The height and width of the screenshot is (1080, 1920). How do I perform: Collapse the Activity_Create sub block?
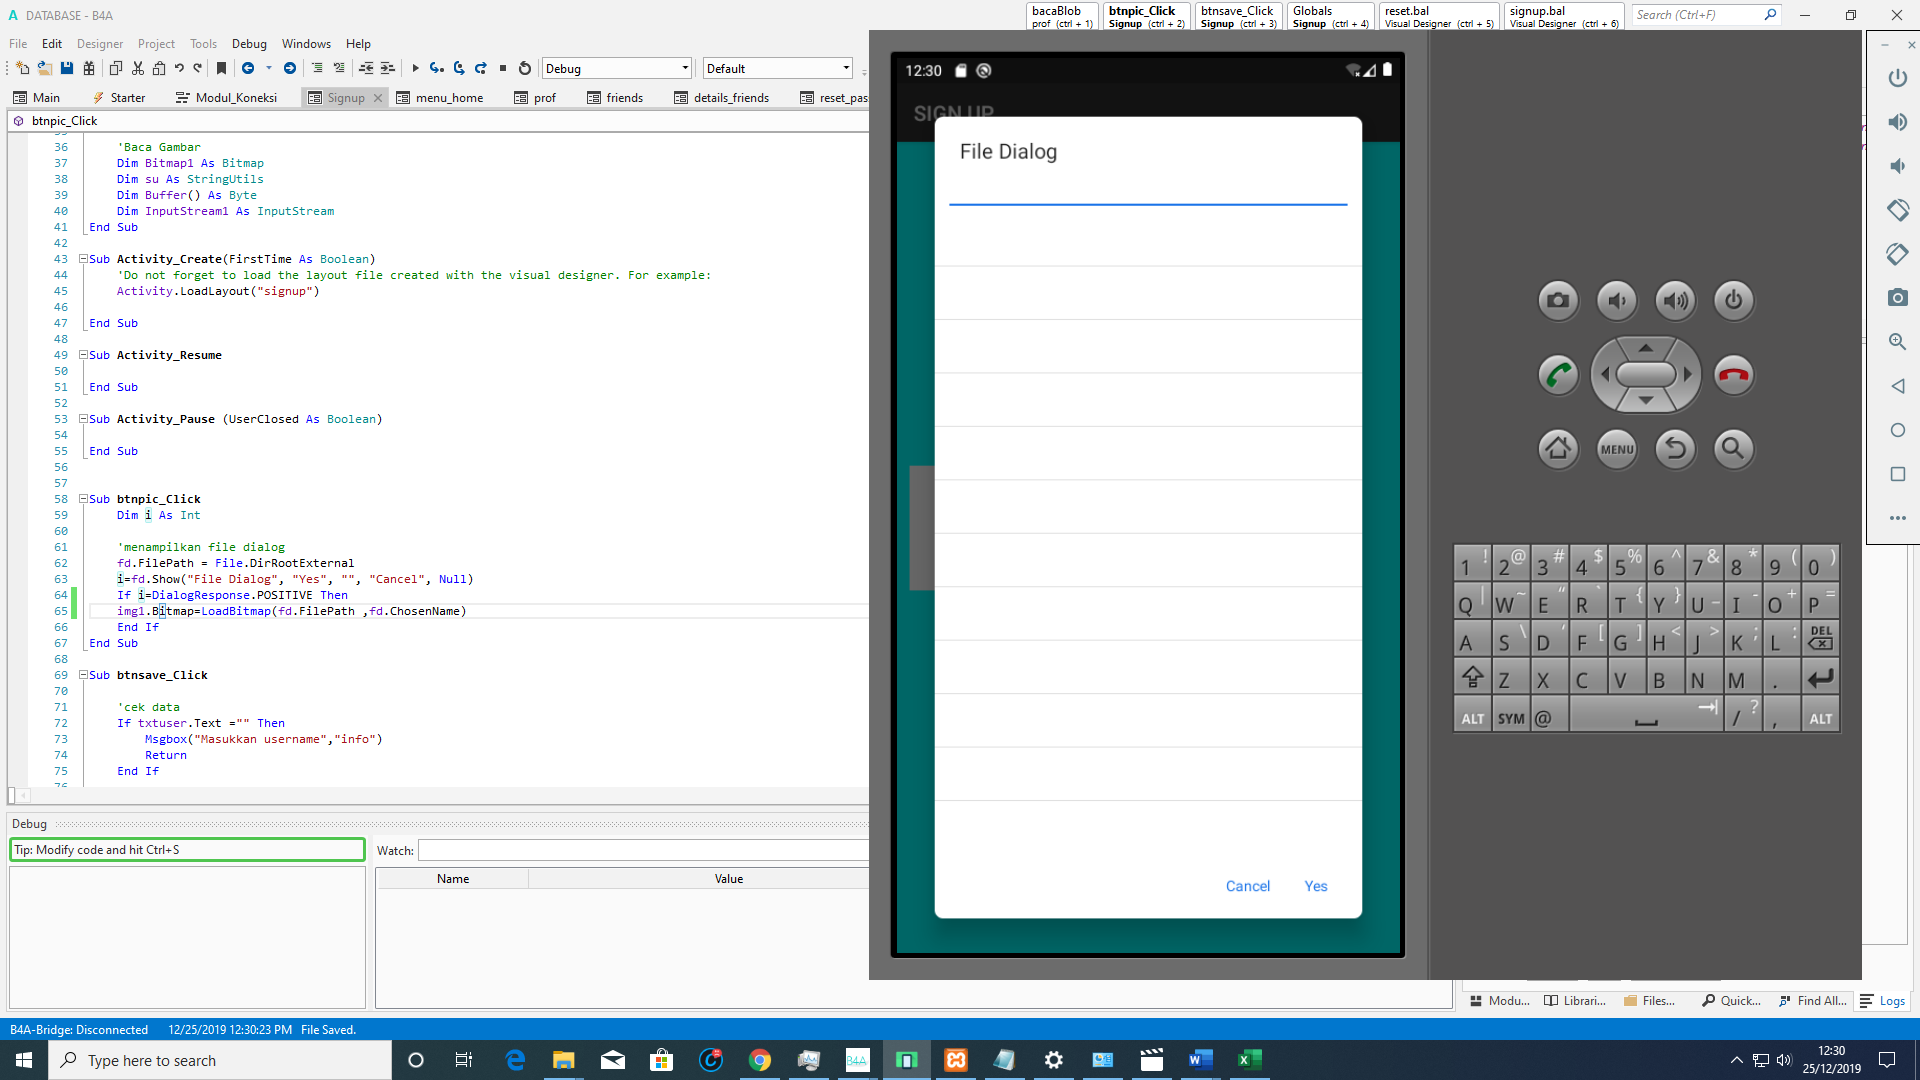coord(84,259)
